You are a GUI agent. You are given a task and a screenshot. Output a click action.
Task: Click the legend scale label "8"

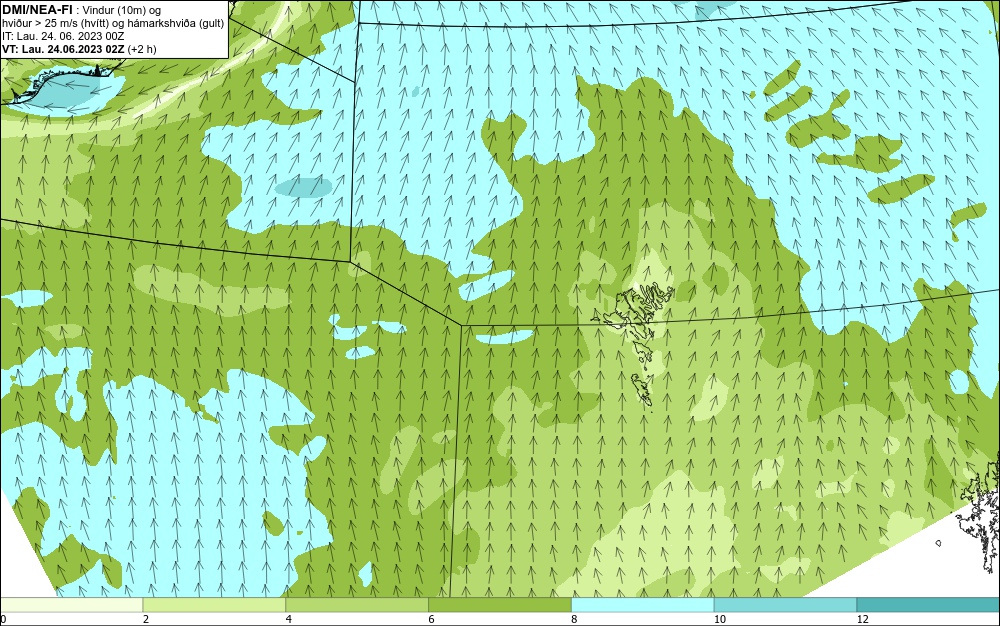575,619
